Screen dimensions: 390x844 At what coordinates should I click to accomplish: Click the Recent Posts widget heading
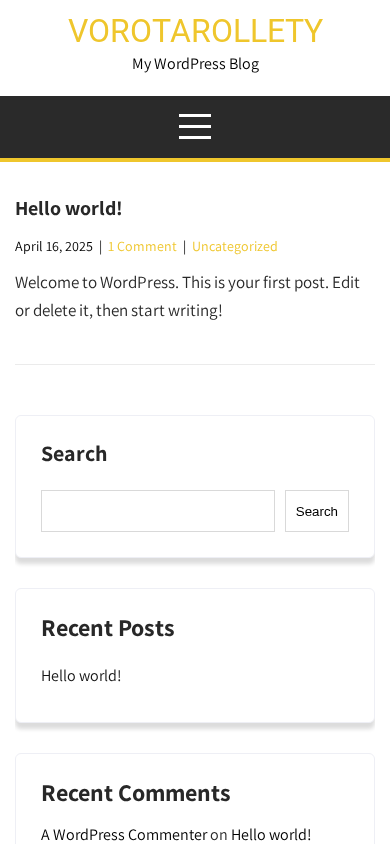click(x=108, y=628)
